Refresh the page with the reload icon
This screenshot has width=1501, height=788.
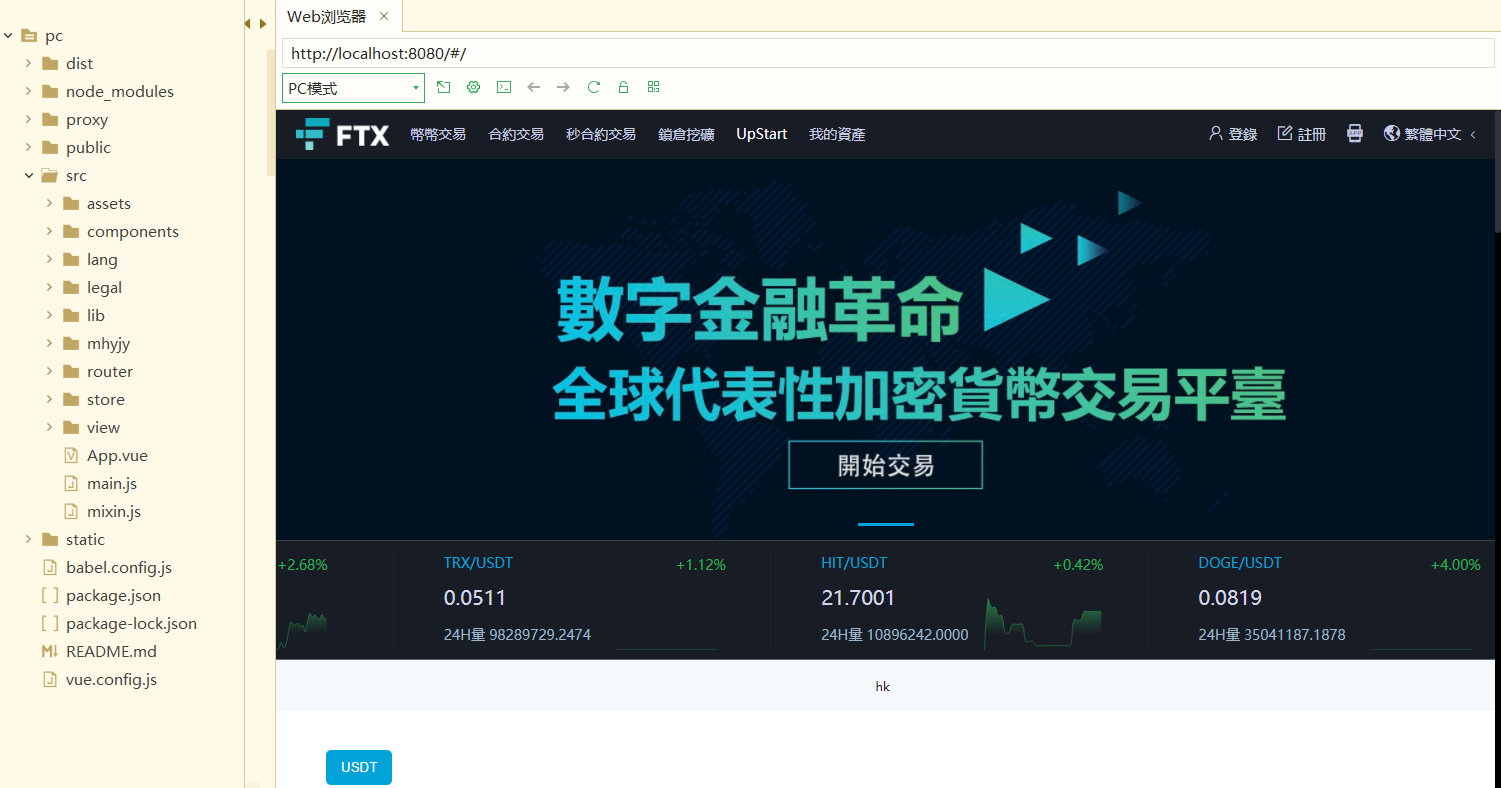point(593,87)
